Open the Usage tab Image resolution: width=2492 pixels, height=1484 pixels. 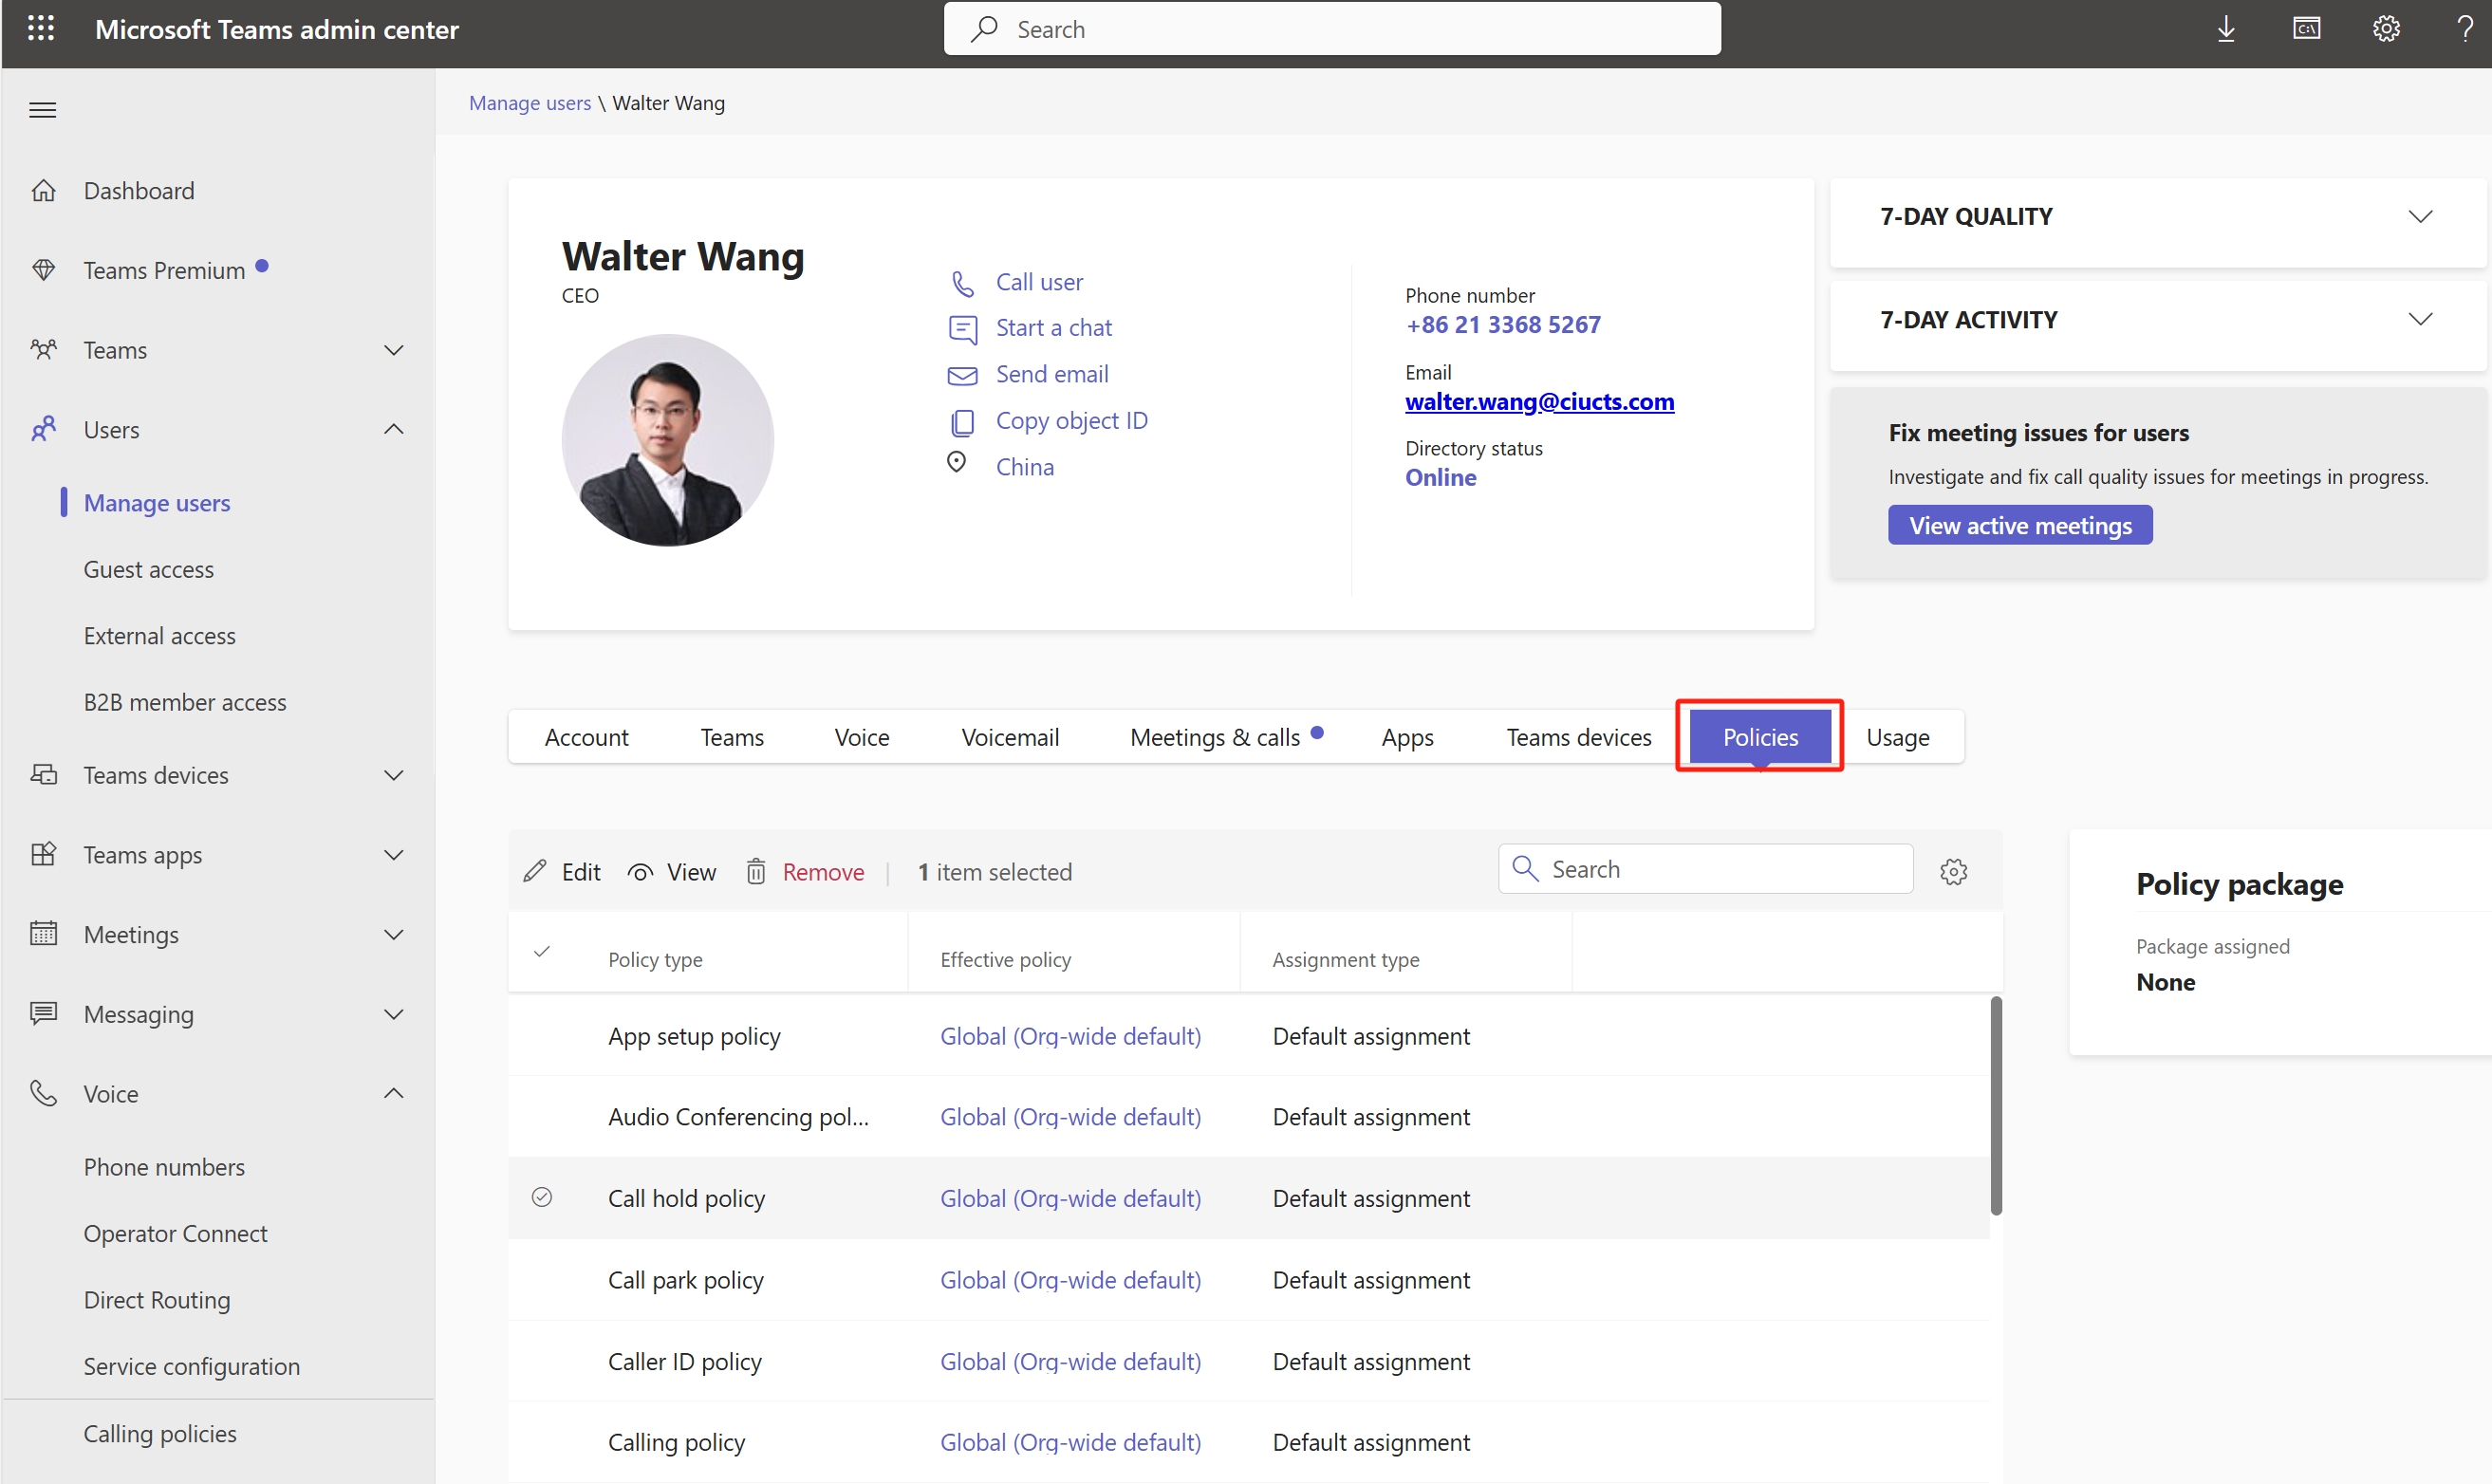tap(1897, 737)
